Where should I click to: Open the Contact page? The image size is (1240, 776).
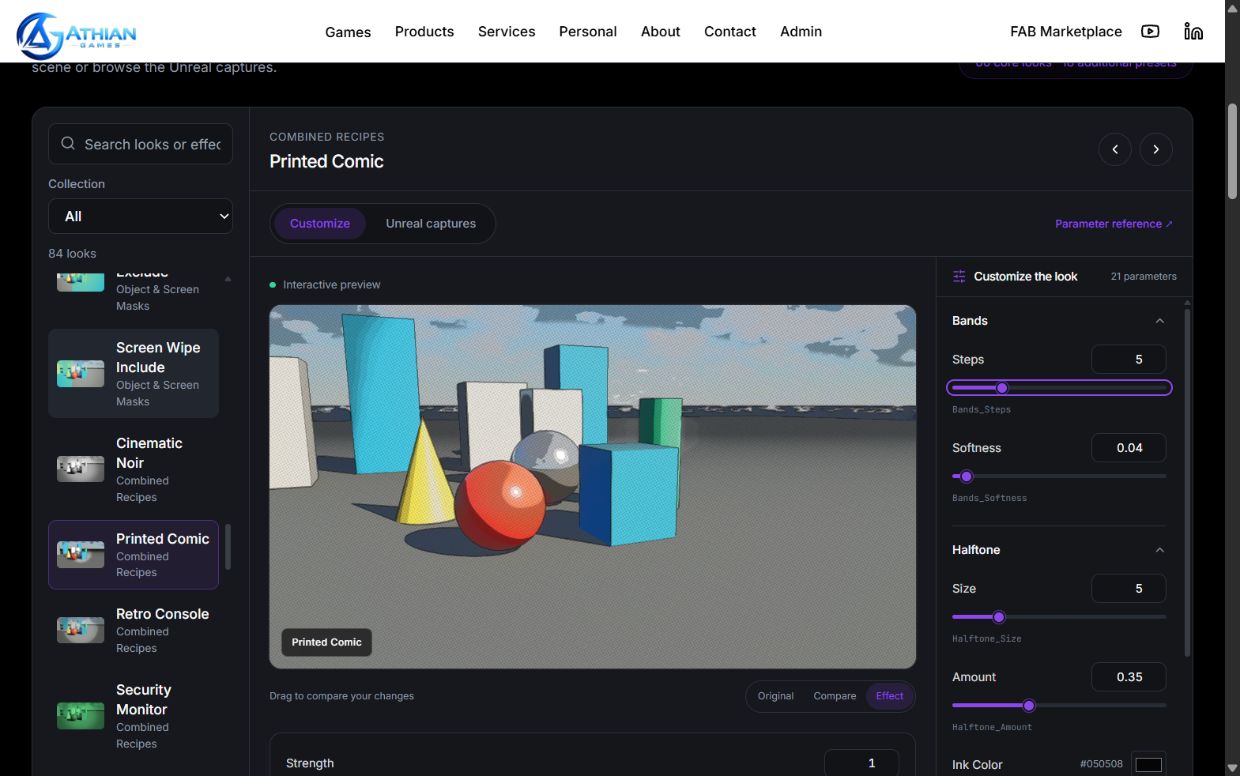coord(730,32)
